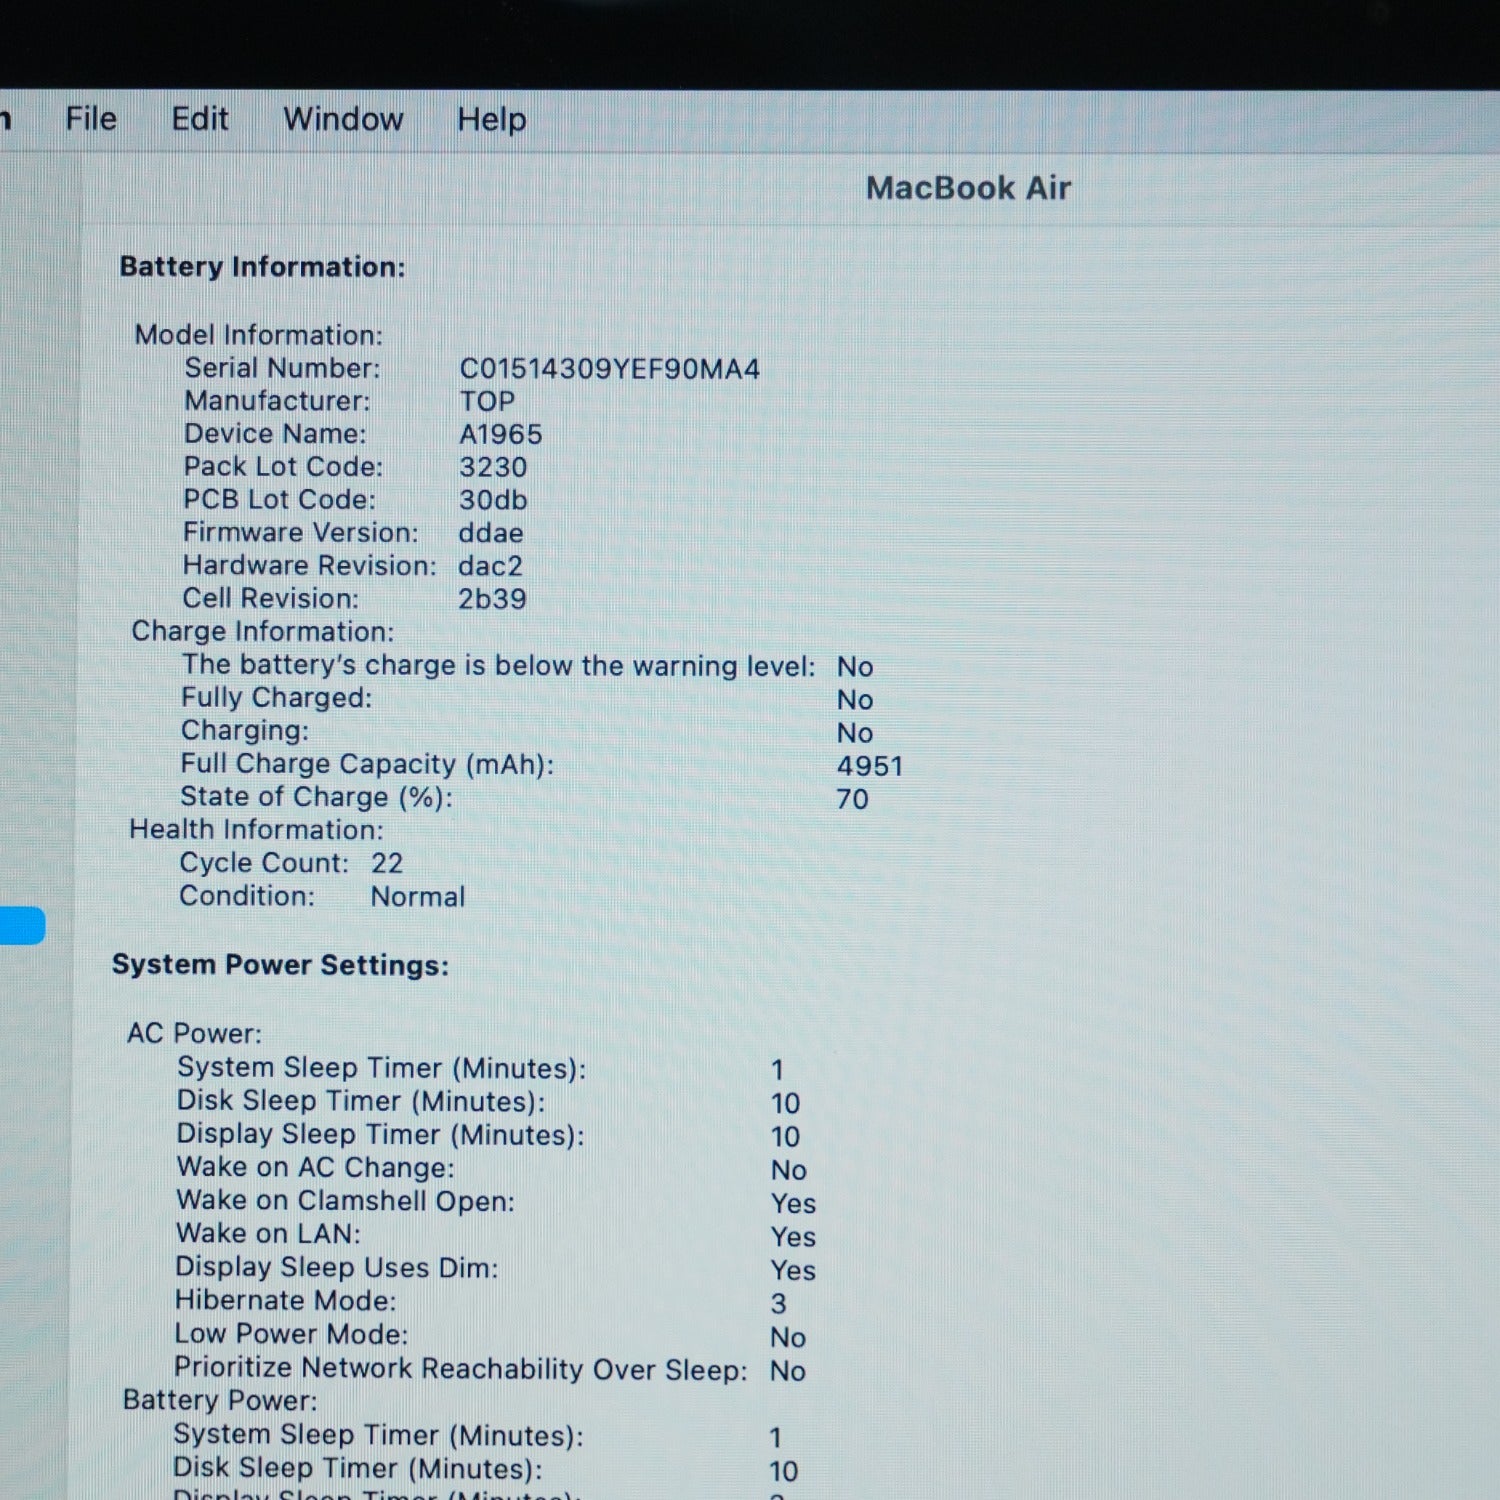Screen dimensions: 1500x1500
Task: Click the AC Power label
Action: tap(194, 1034)
